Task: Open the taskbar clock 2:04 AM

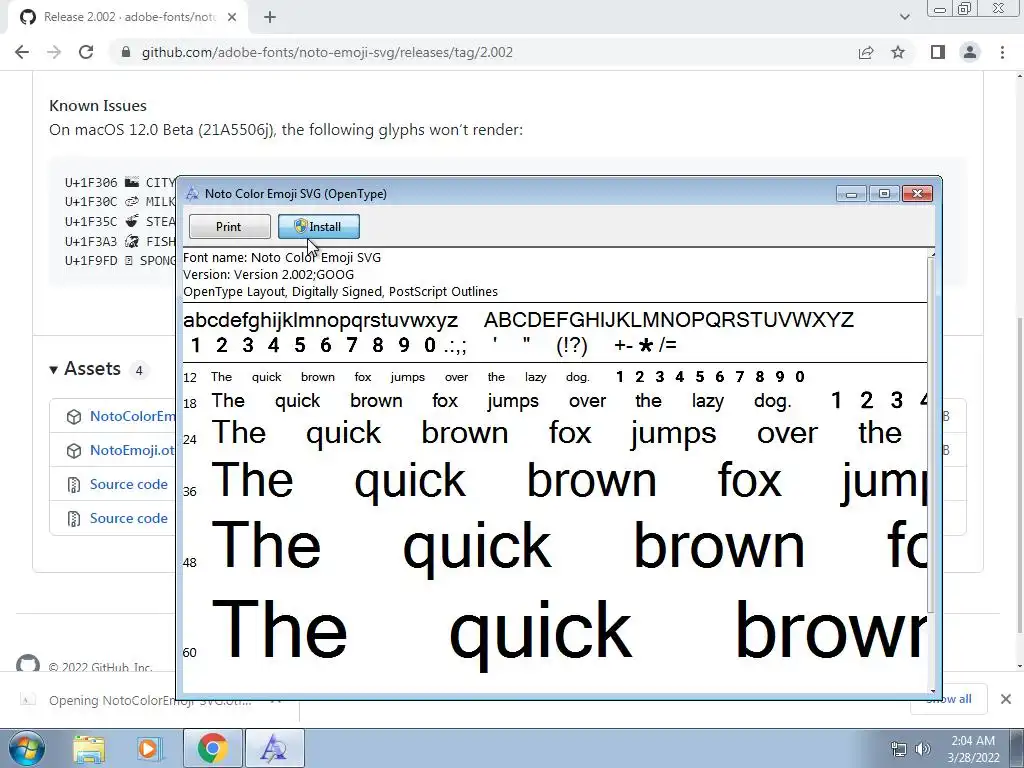Action: coord(973,749)
